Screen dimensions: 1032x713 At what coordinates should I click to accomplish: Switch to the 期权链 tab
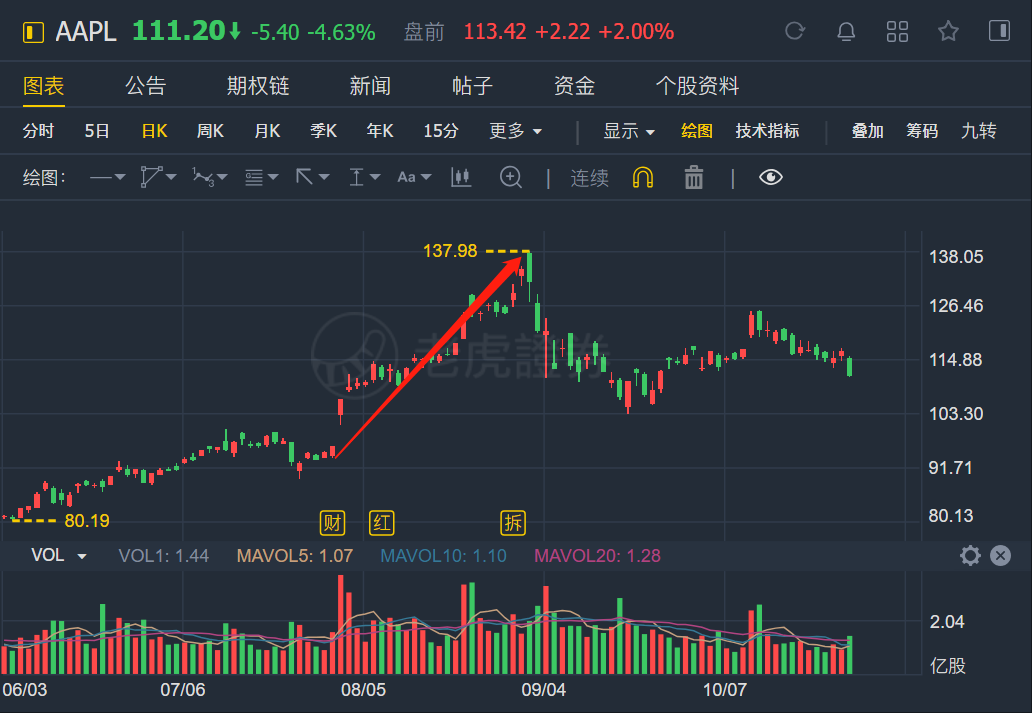point(258,86)
